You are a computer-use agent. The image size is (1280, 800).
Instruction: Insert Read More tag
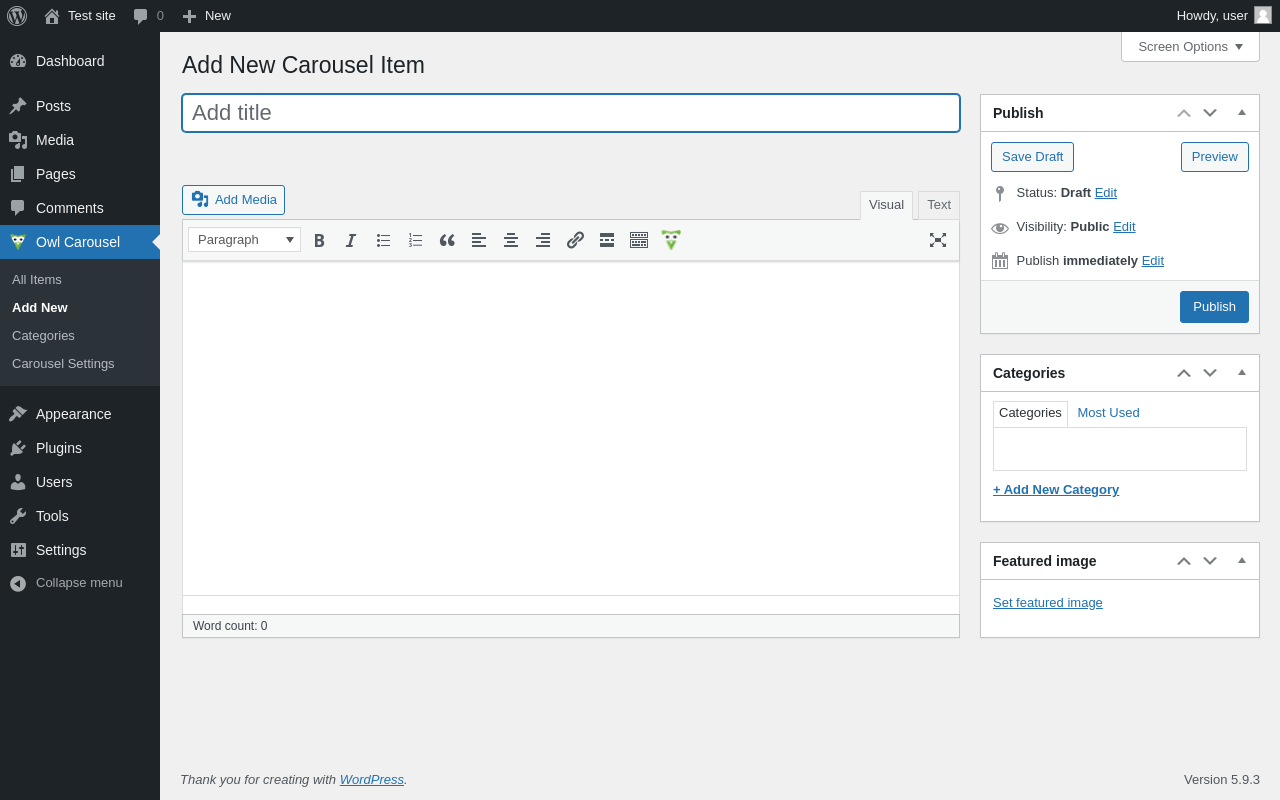[607, 240]
